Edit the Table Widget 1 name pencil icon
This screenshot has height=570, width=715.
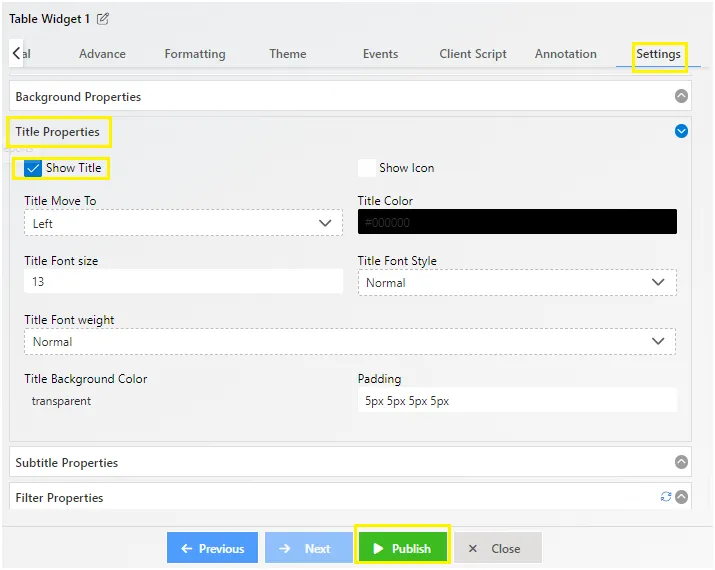point(103,19)
